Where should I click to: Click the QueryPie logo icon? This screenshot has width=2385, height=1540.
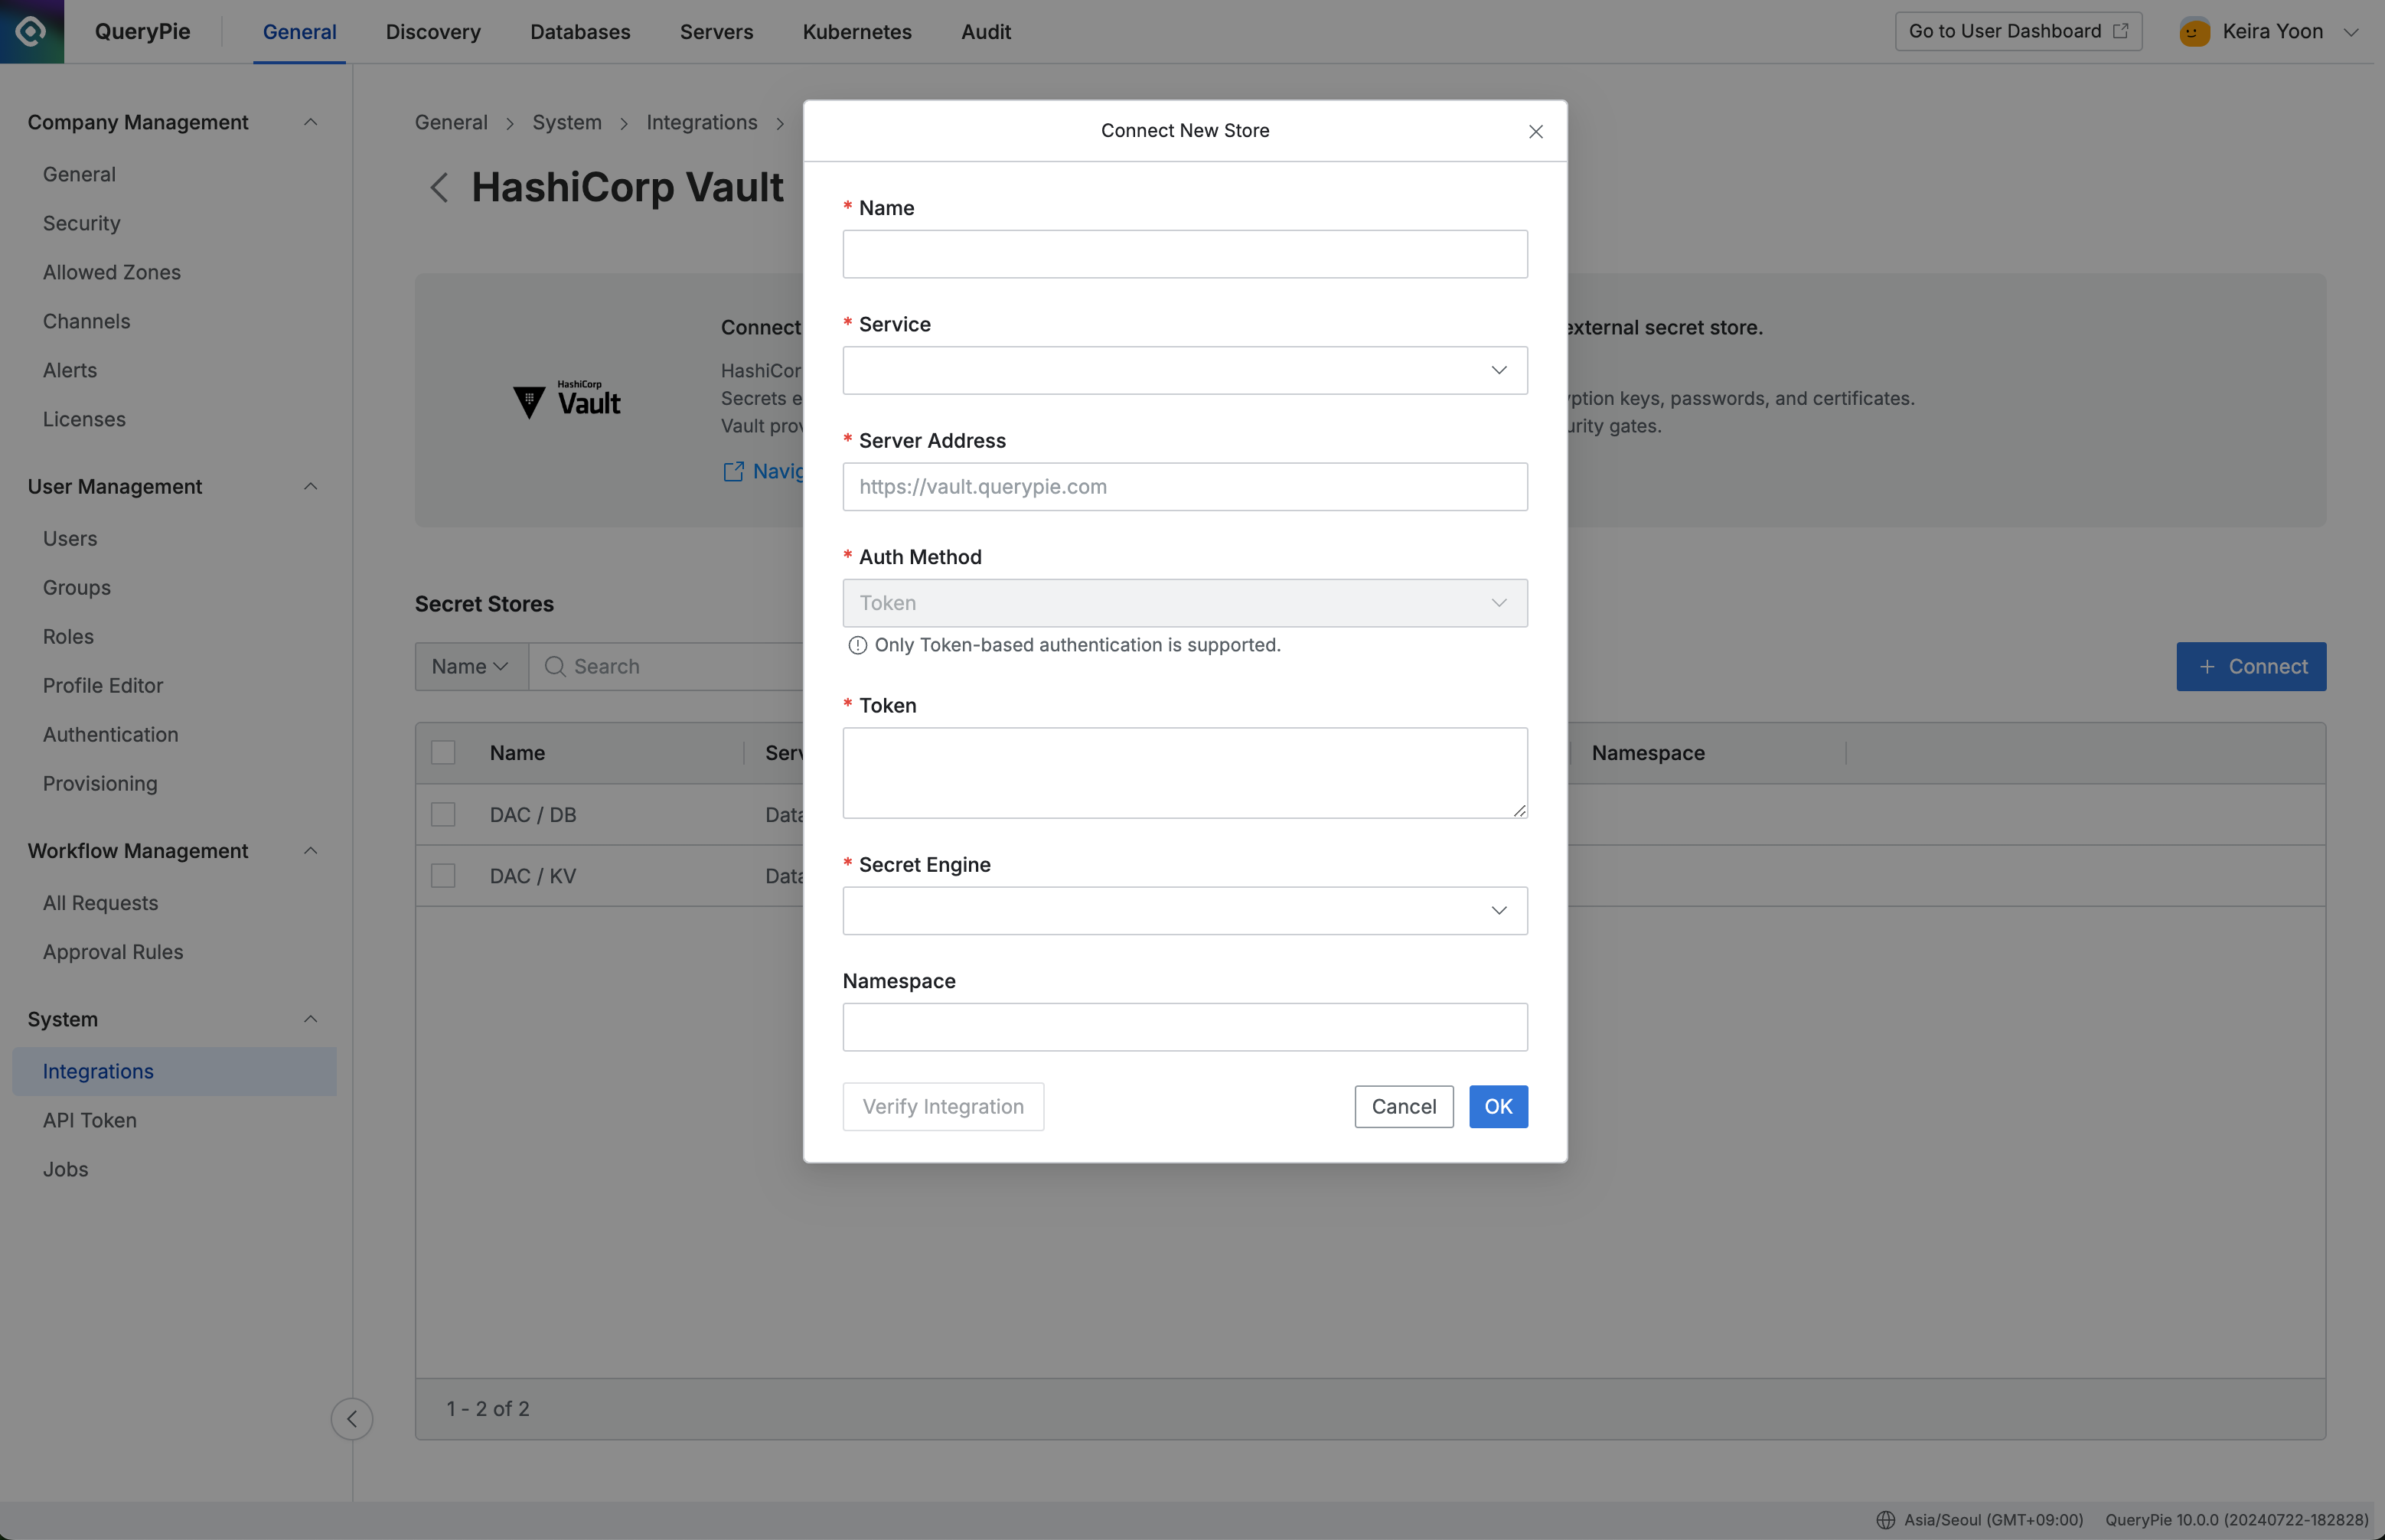click(31, 31)
